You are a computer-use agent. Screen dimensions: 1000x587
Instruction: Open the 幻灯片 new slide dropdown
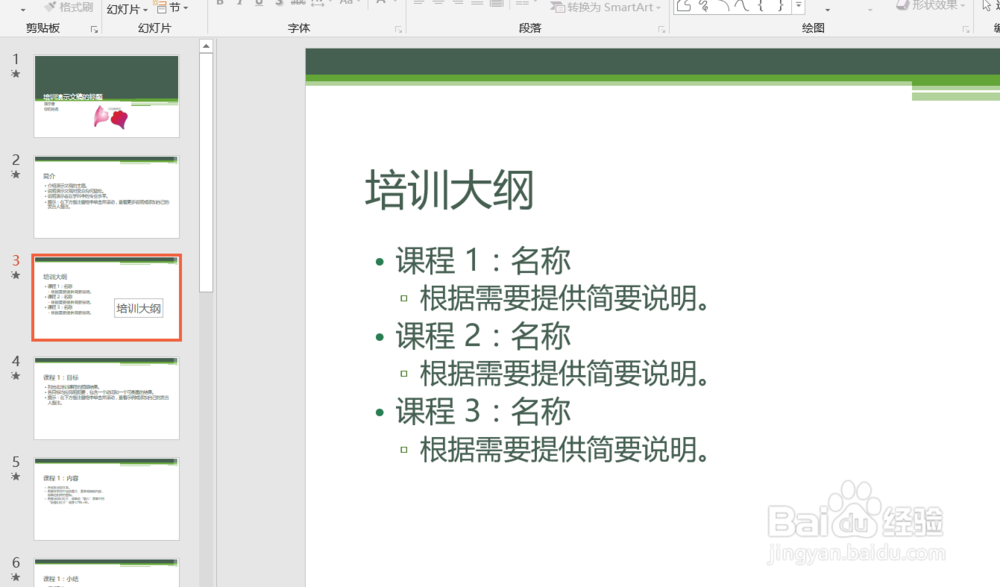[x=127, y=9]
